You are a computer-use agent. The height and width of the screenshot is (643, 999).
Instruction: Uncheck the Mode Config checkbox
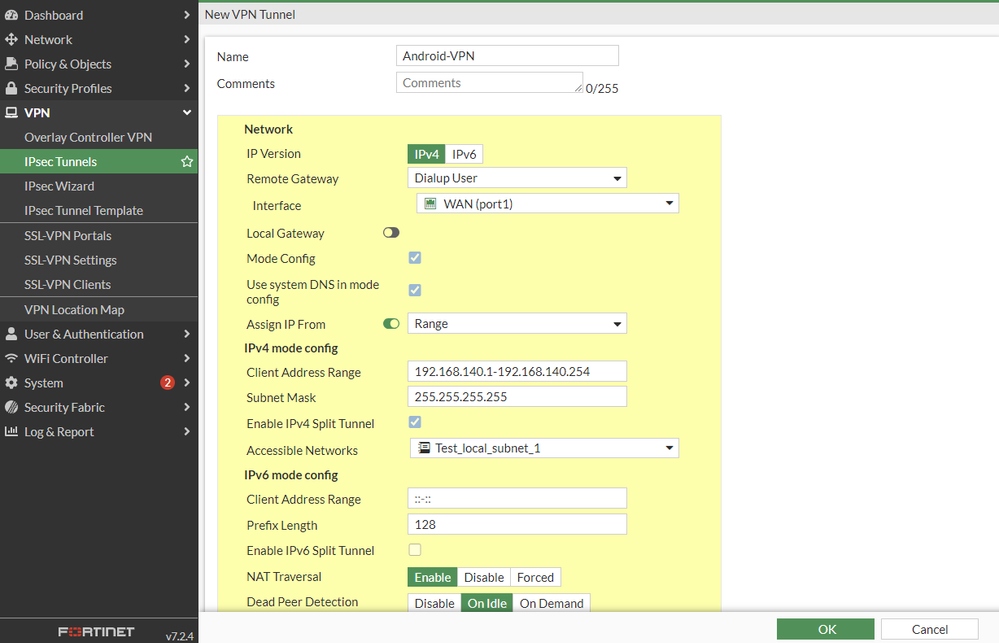coord(415,257)
